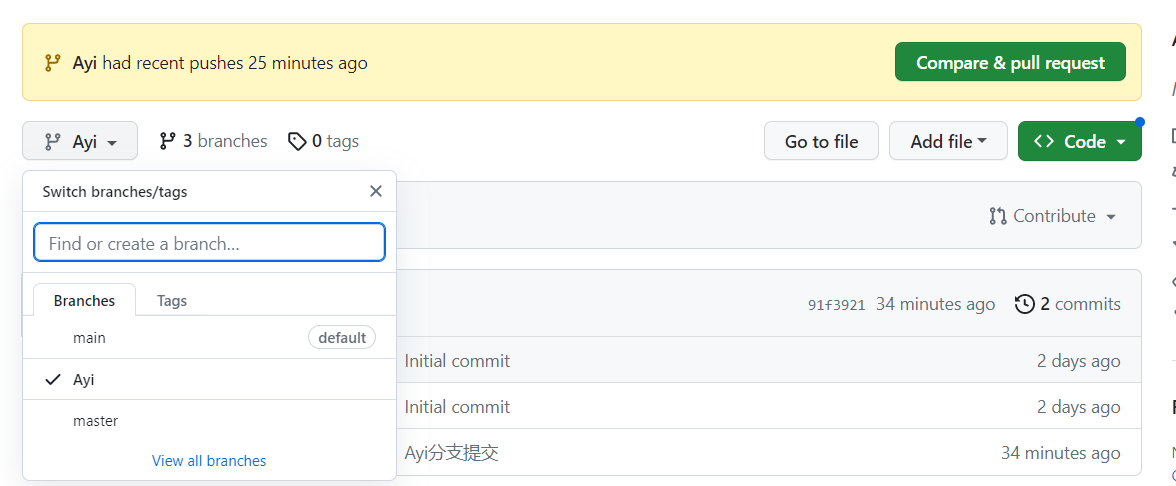Click the branch icon in the yellow banner
1176x486 pixels.
[x=53, y=63]
